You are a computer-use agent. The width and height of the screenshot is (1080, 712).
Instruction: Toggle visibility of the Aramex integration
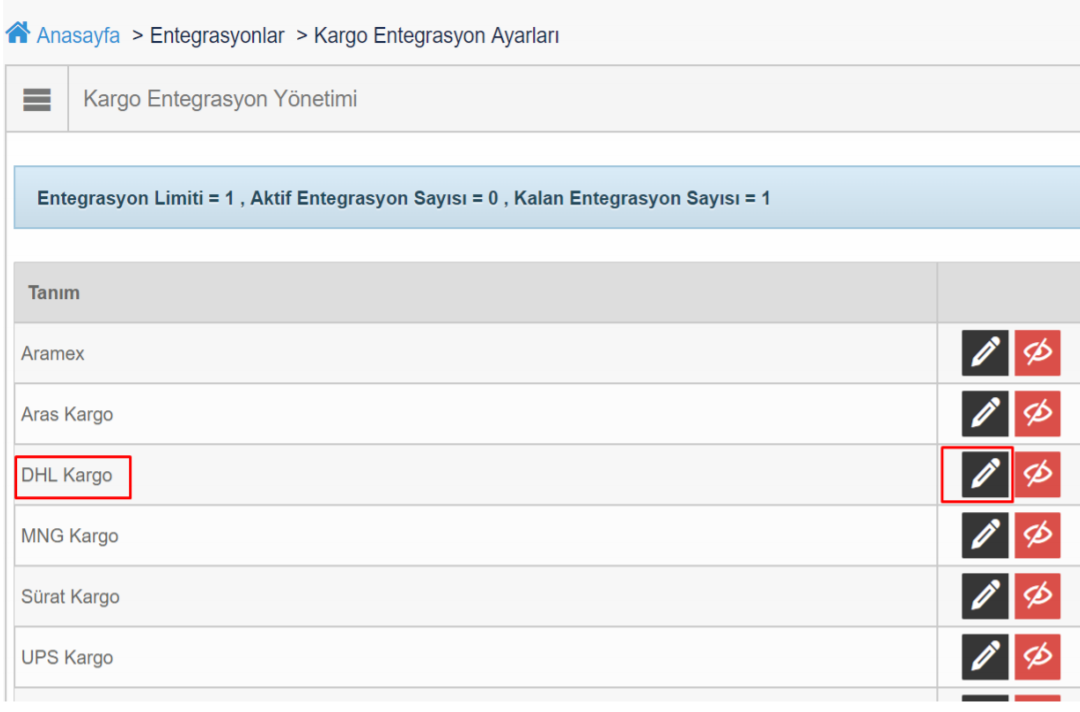1037,353
